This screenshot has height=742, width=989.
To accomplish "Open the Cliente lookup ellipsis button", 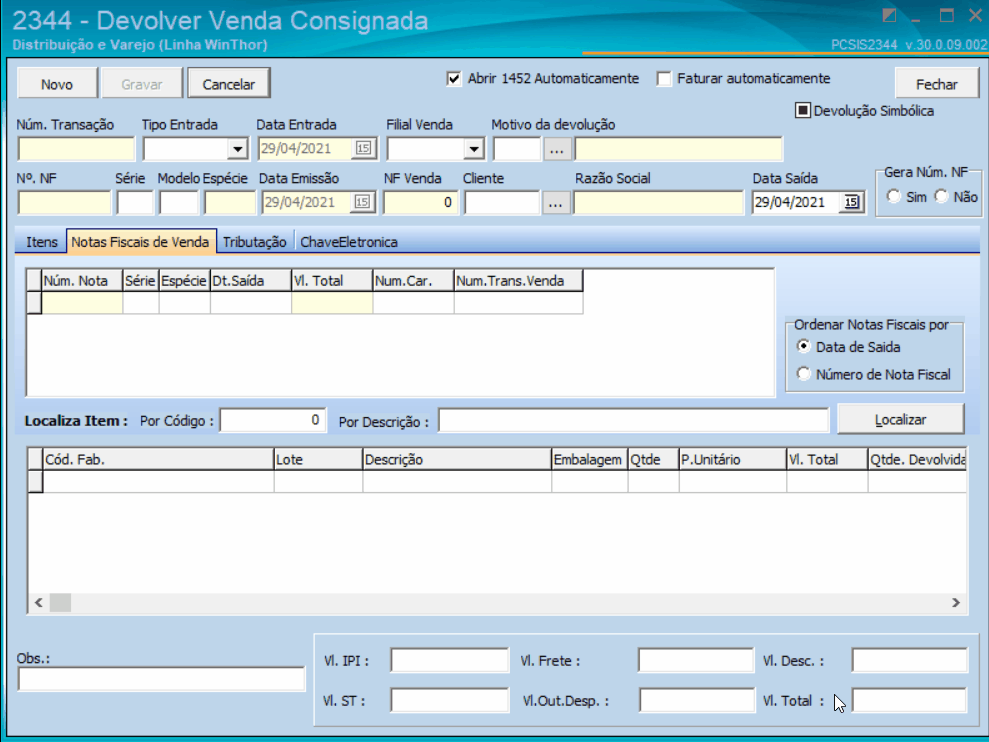I will click(x=556, y=203).
